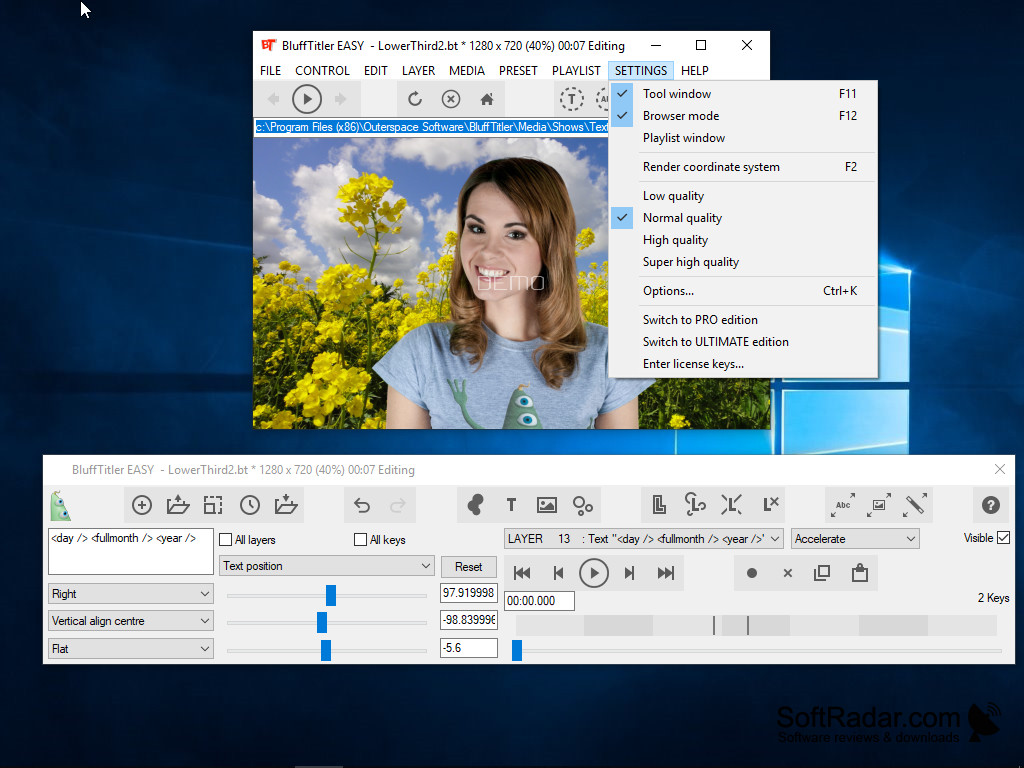Click the redo arrow icon
The image size is (1024, 768).
click(398, 505)
